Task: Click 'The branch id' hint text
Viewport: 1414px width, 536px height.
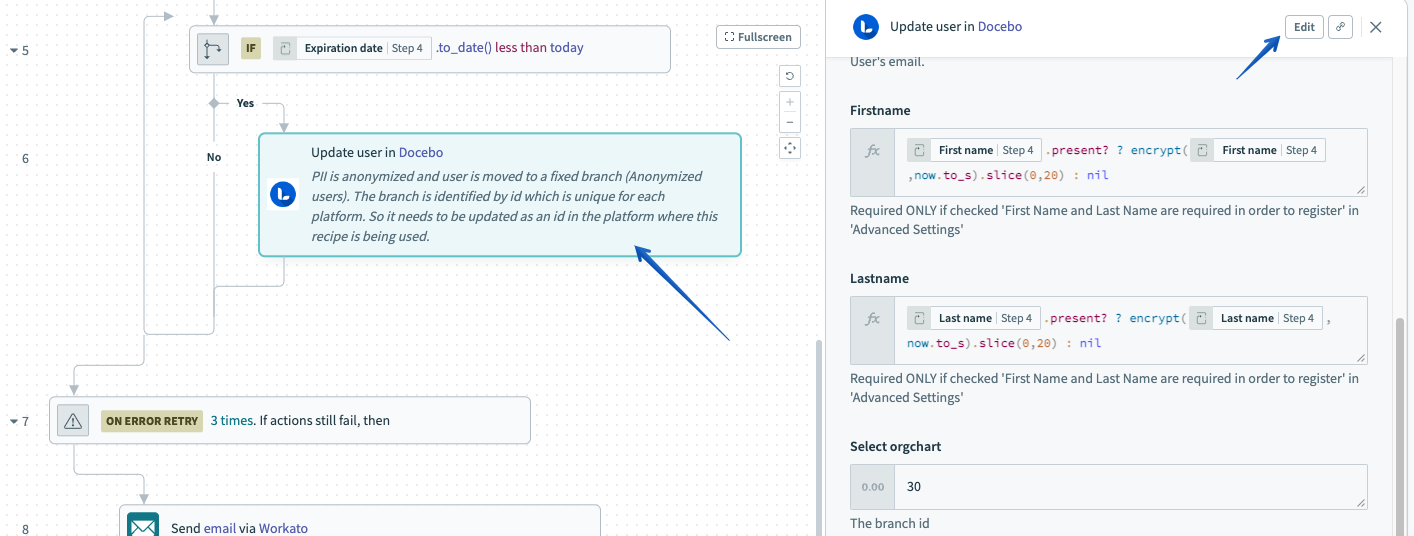Action: 889,523
